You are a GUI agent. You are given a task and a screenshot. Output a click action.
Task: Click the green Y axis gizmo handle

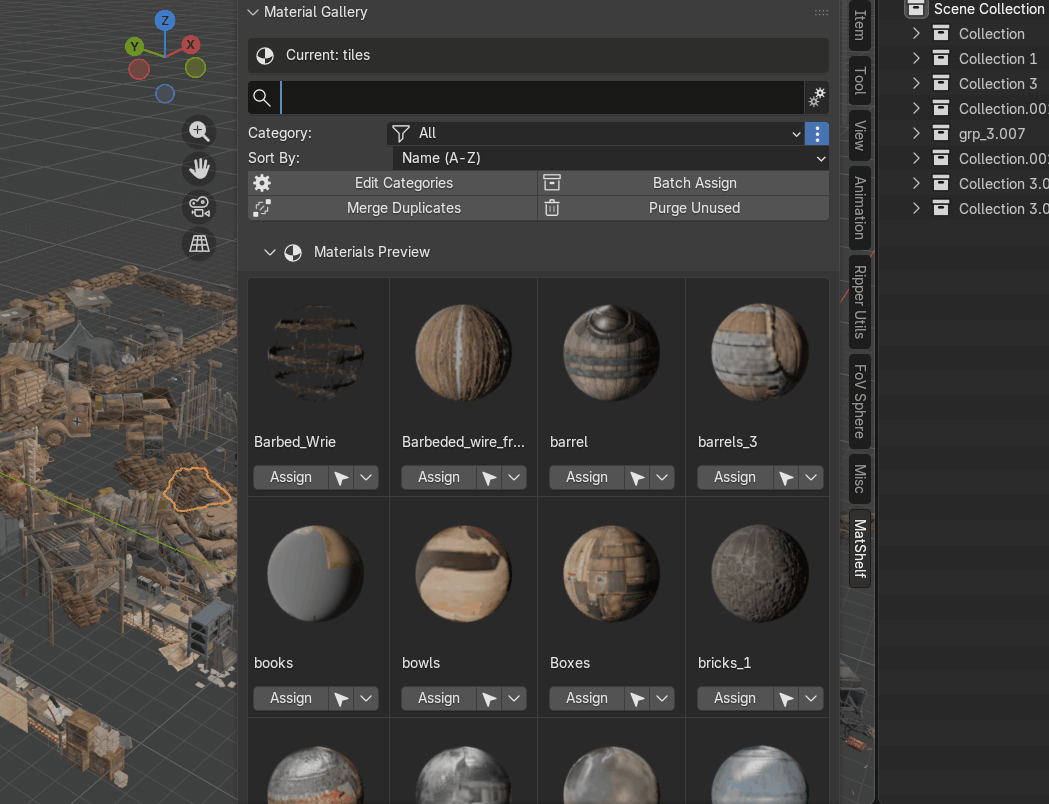coord(134,46)
